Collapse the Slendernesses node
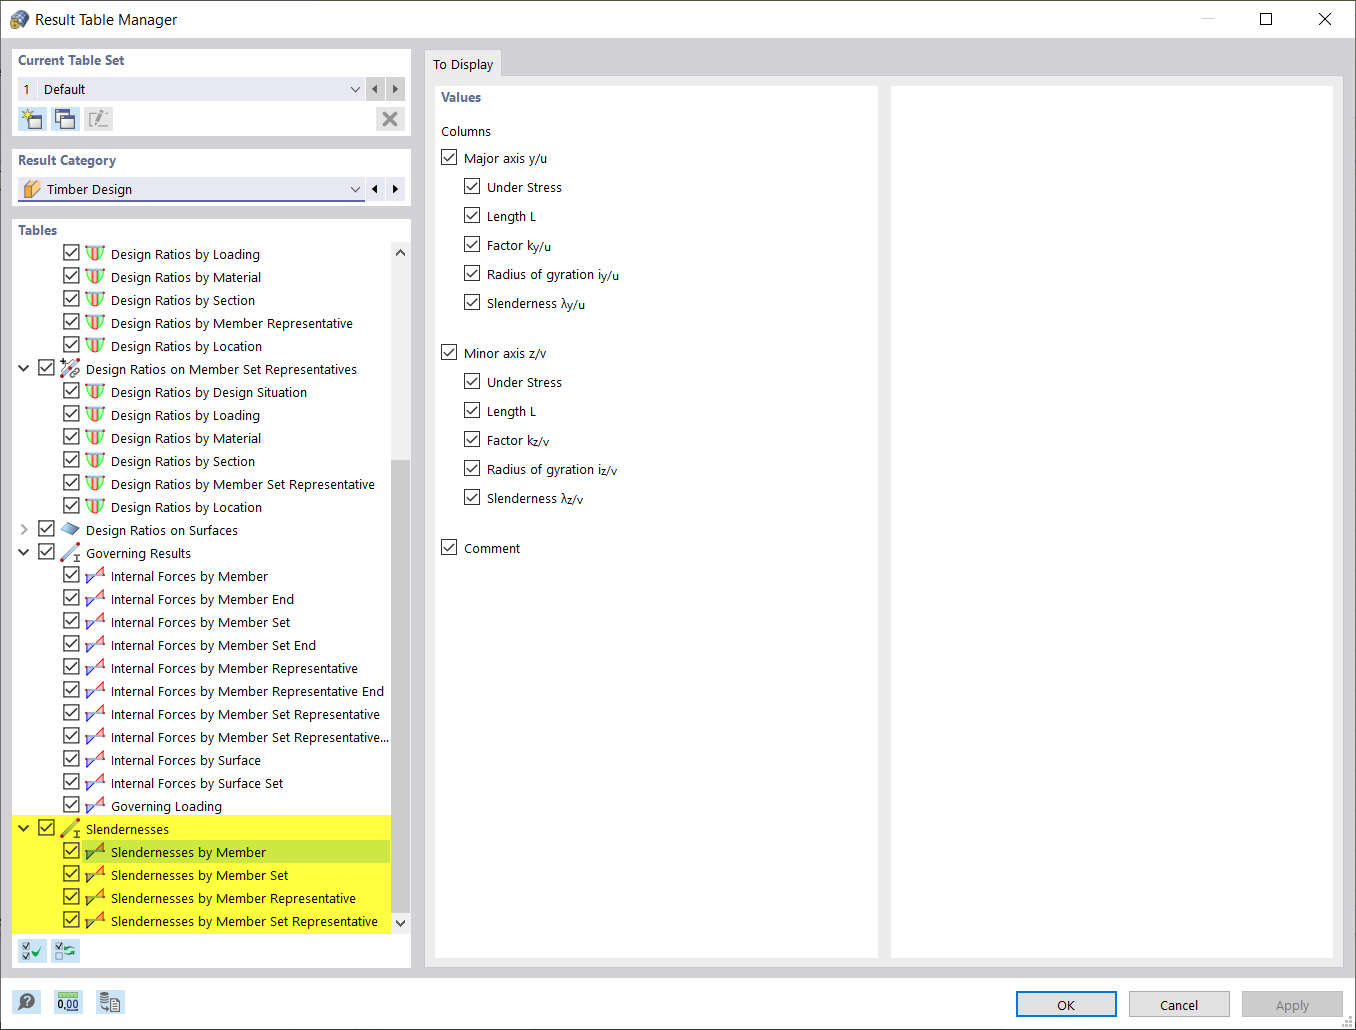1356x1030 pixels. pyautogui.click(x=24, y=828)
